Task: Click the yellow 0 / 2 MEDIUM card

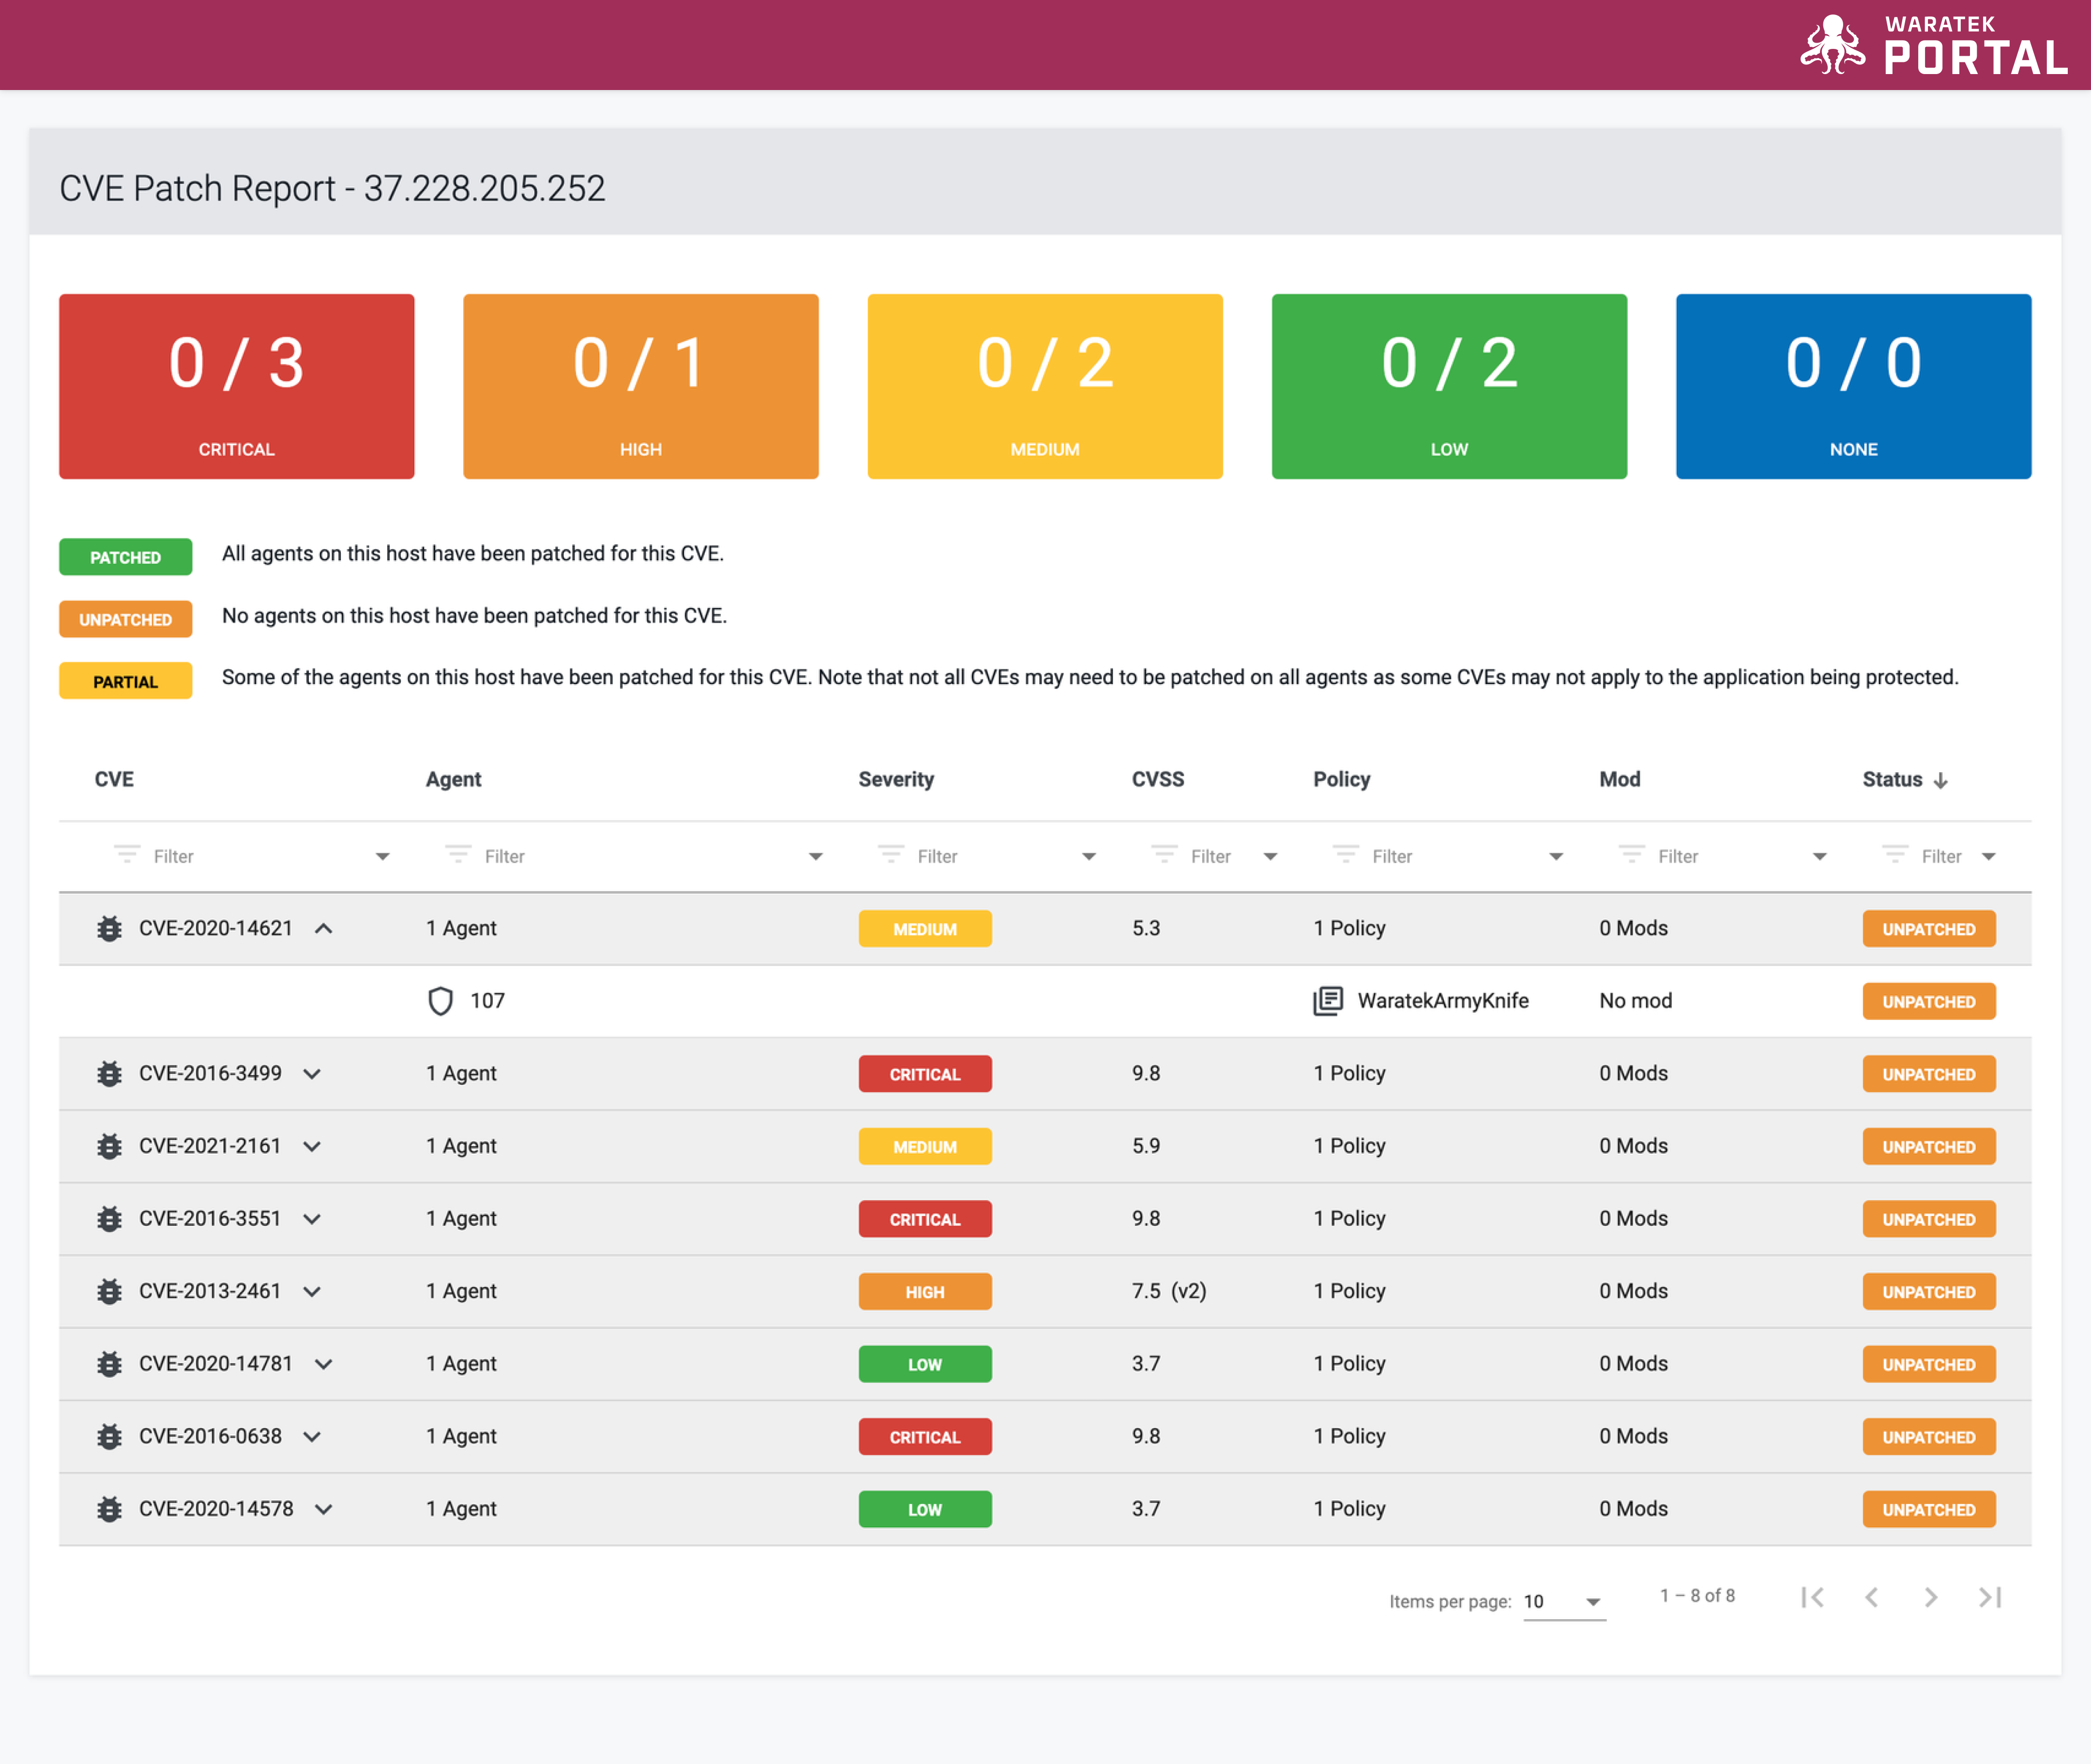Action: (1045, 386)
